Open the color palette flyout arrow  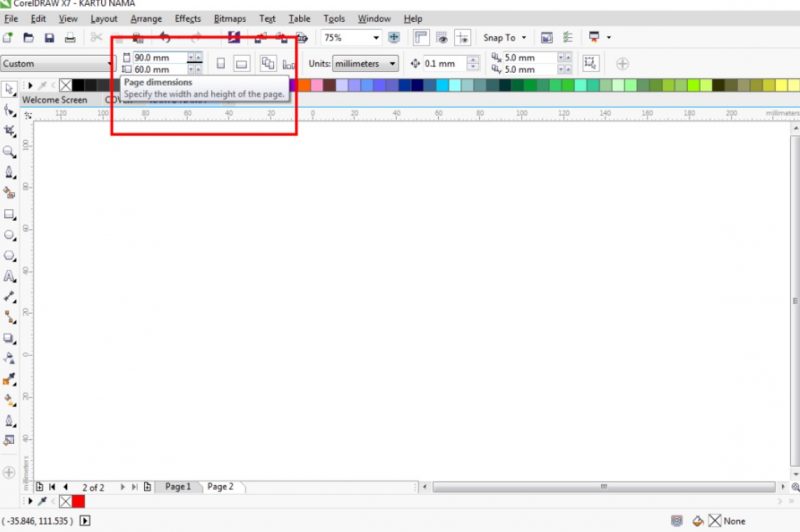tap(30, 85)
